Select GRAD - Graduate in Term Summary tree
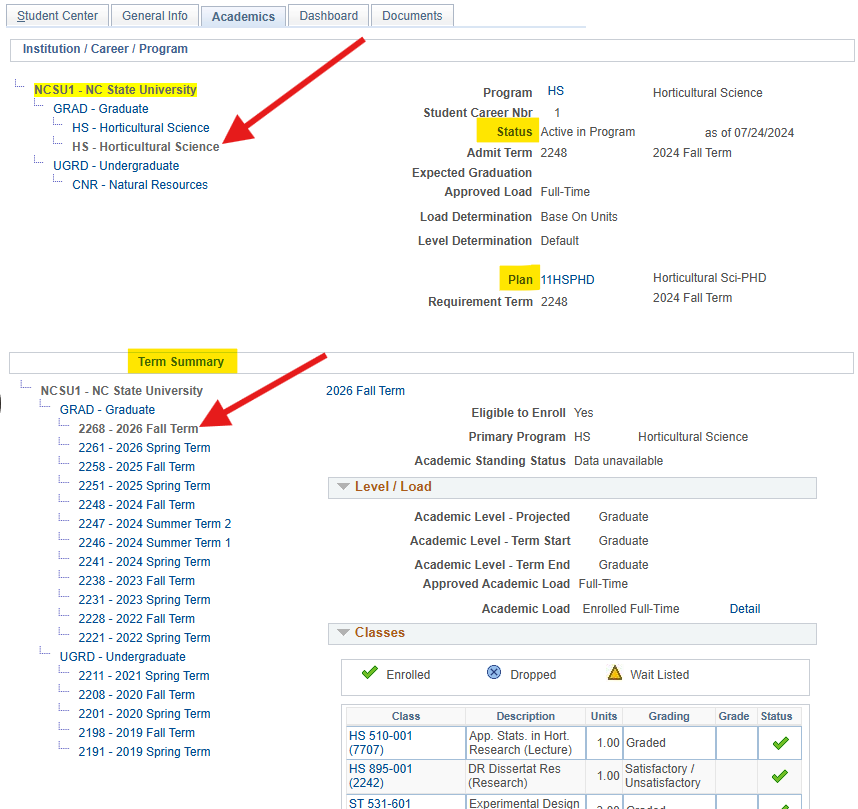The height and width of the screenshot is (809, 858). coord(107,409)
